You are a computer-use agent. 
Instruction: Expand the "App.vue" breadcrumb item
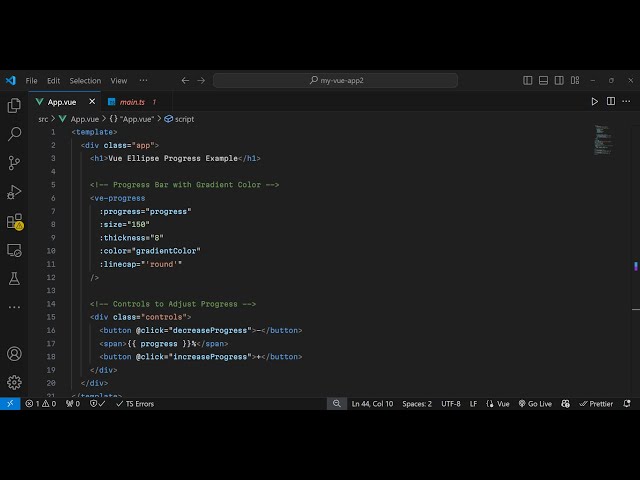pyautogui.click(x=84, y=118)
